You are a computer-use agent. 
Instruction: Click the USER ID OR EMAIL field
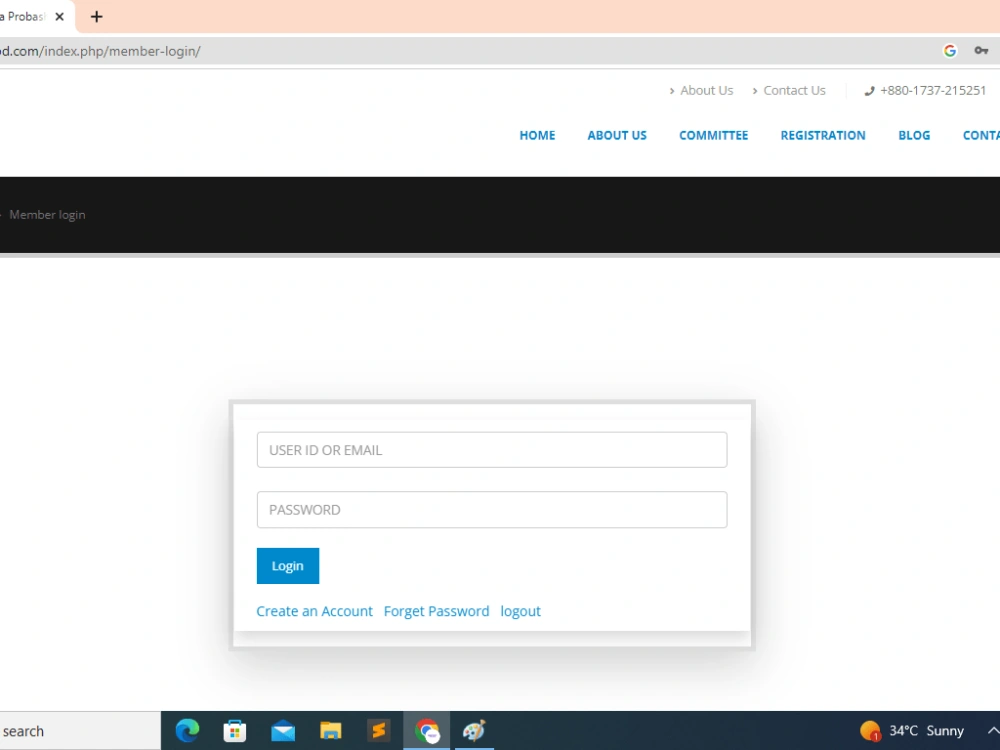491,450
